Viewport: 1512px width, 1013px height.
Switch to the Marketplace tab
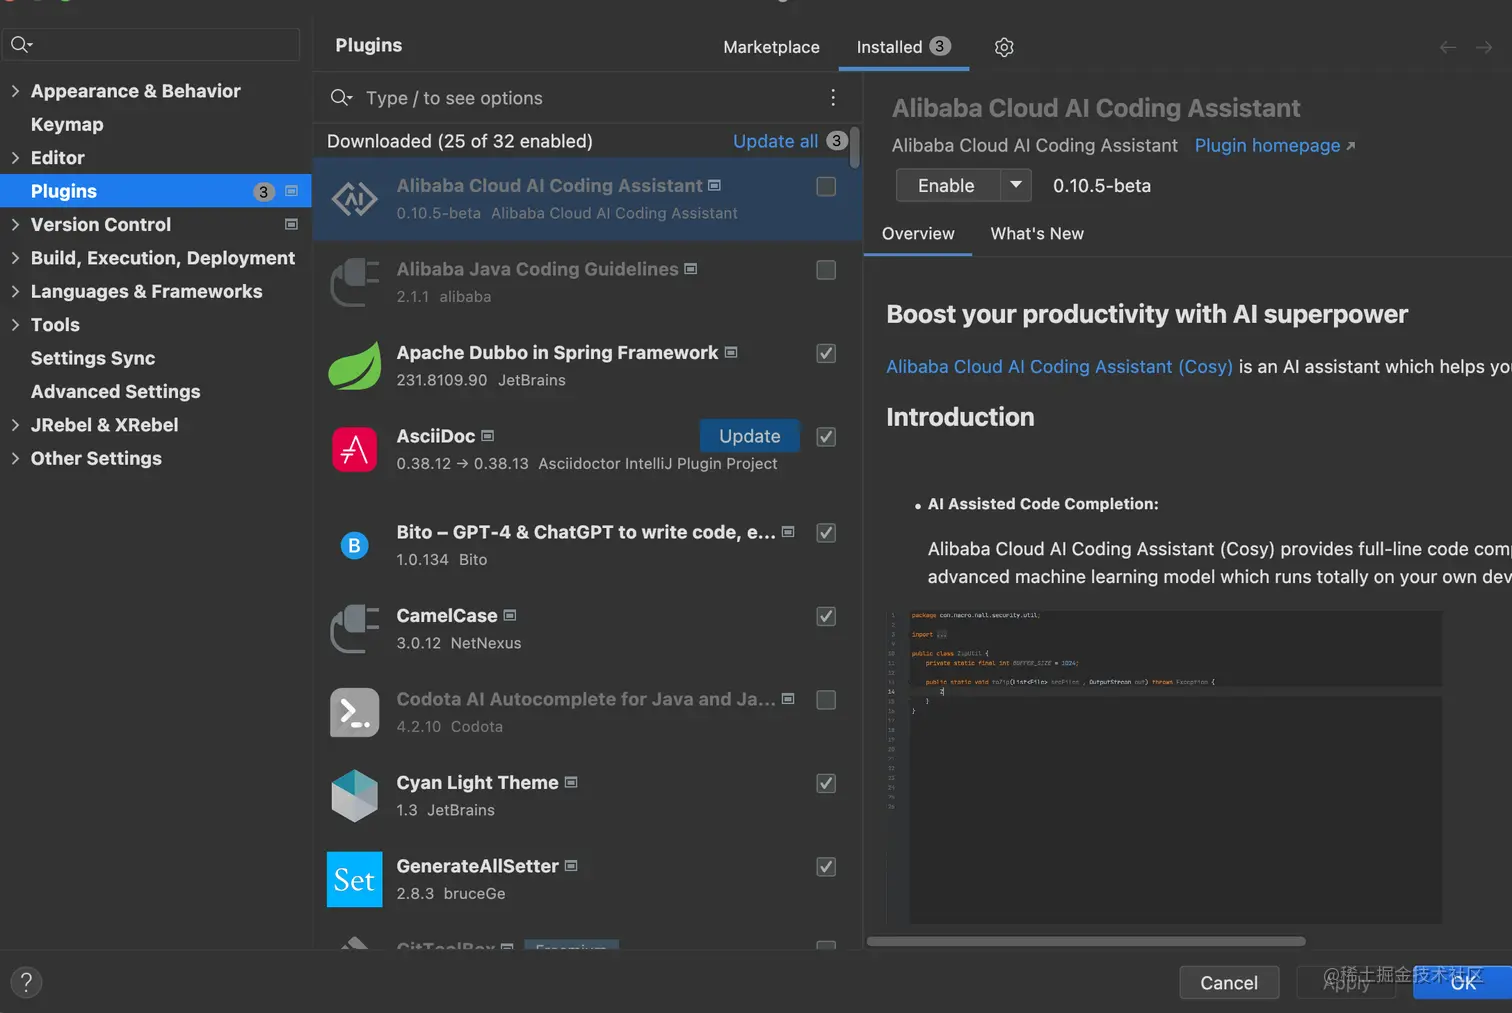click(771, 47)
